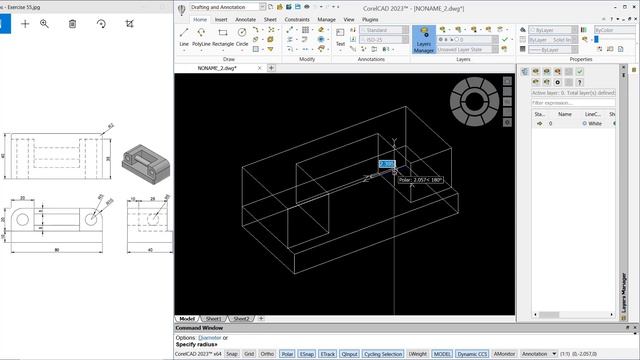Open the Text annotation tool
This screenshot has height=360, width=640.
pos(340,36)
